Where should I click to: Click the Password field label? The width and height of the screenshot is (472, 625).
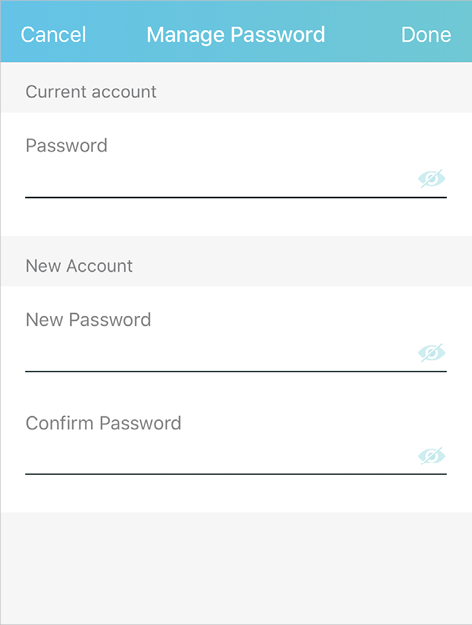pos(67,145)
